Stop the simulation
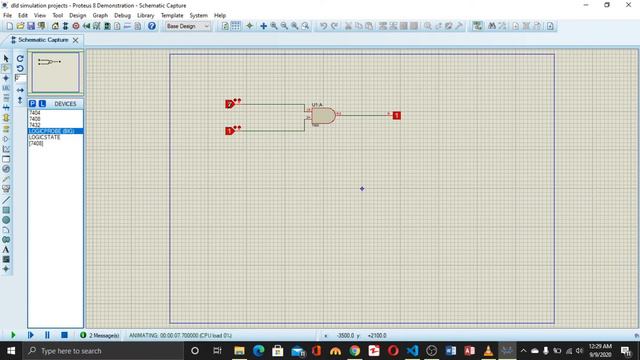Viewport: 640px width, 360px height. 64,335
